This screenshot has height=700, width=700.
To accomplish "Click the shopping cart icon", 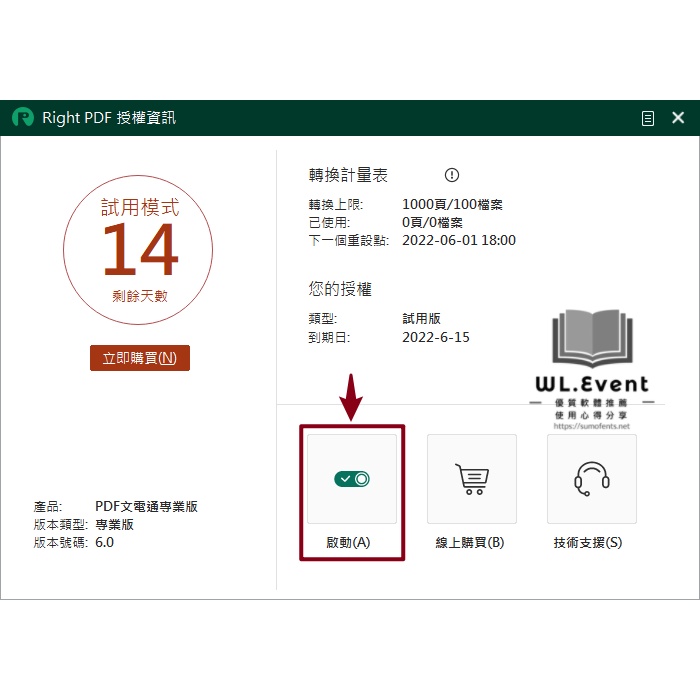I will point(471,479).
